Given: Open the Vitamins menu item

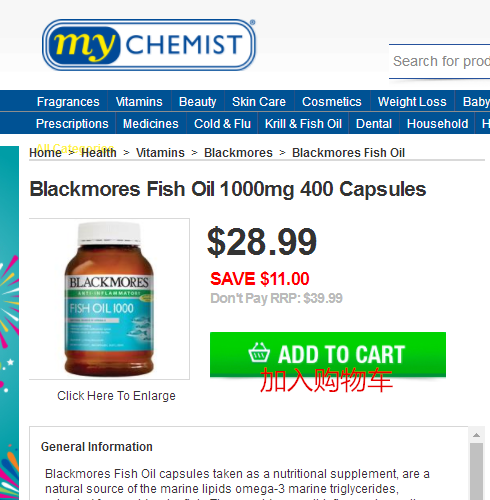Looking at the screenshot, I should click(139, 101).
